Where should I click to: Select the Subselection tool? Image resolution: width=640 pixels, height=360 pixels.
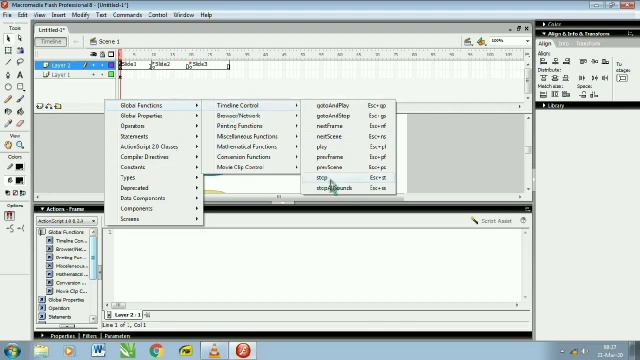(20, 39)
